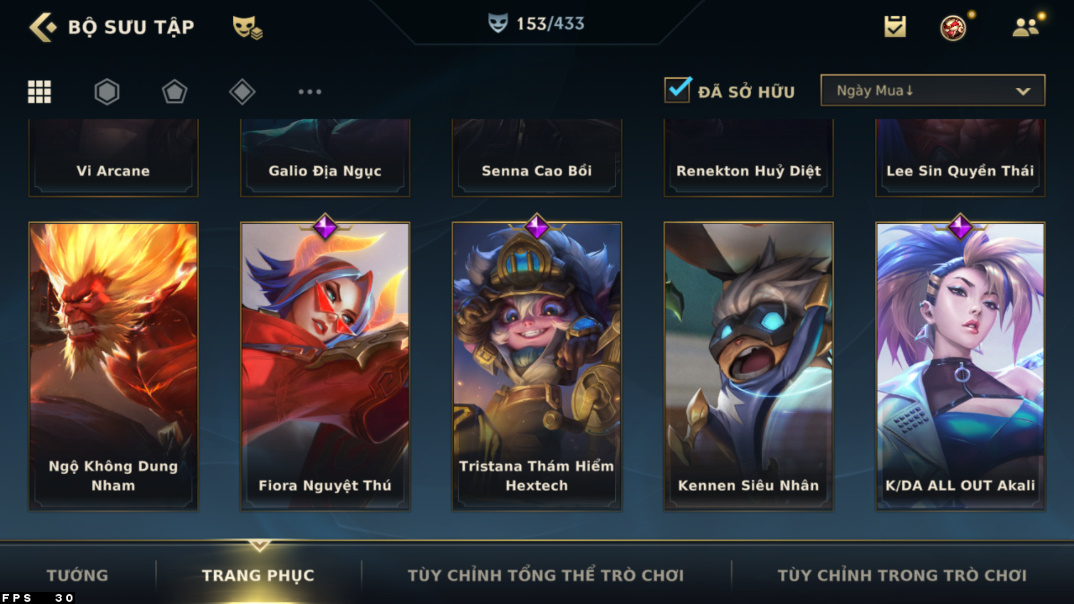Open more filters three-dot icon
1074x604 pixels.
(310, 91)
